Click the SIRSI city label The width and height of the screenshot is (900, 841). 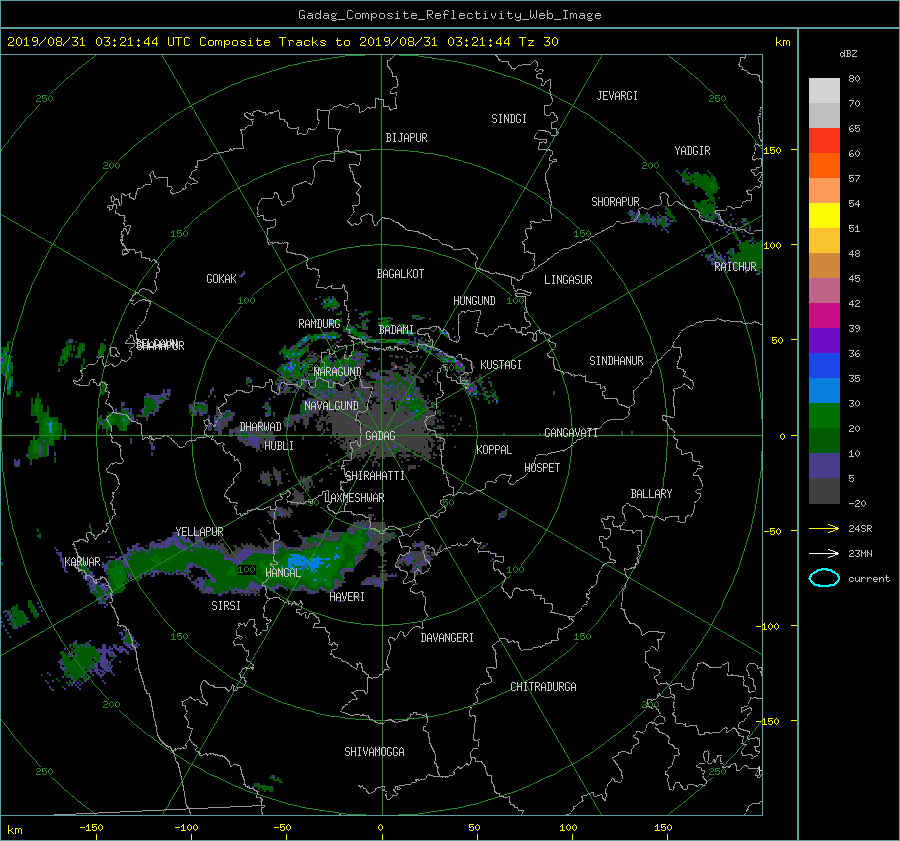[x=226, y=606]
